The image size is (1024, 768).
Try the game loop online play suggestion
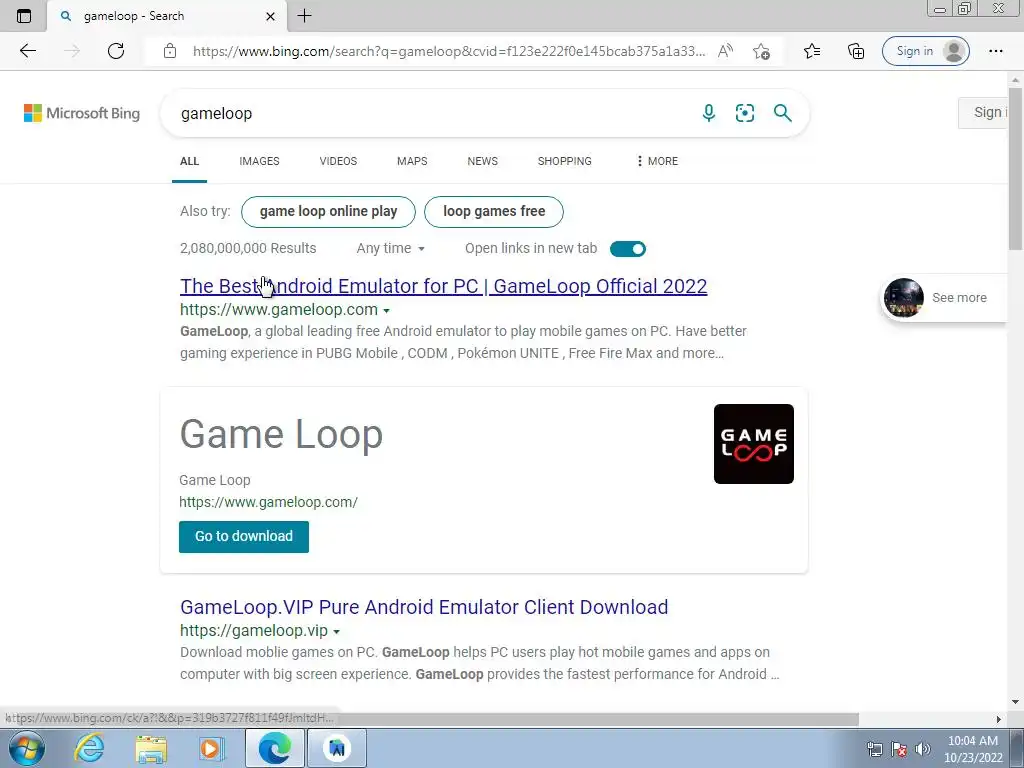coord(328,212)
